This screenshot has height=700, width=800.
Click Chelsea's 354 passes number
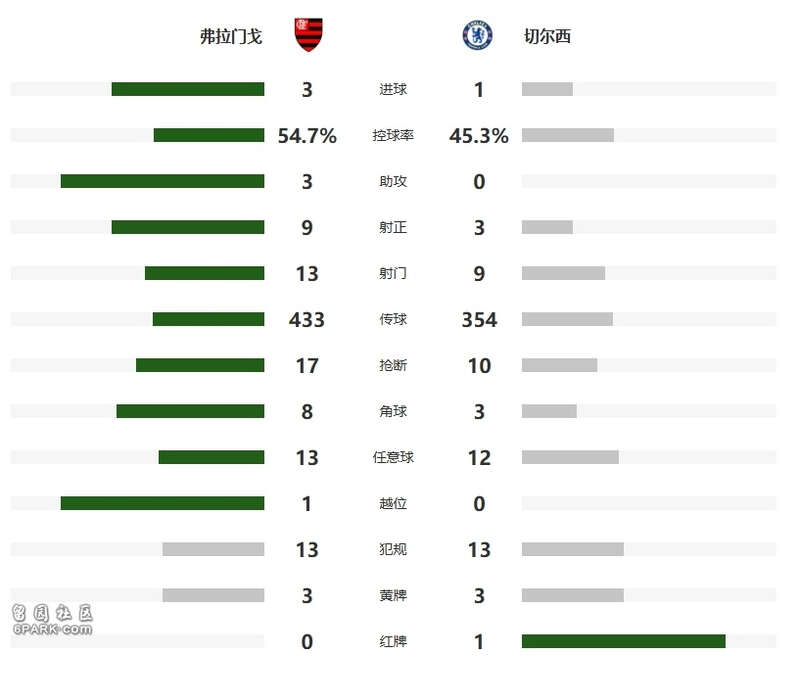point(479,320)
